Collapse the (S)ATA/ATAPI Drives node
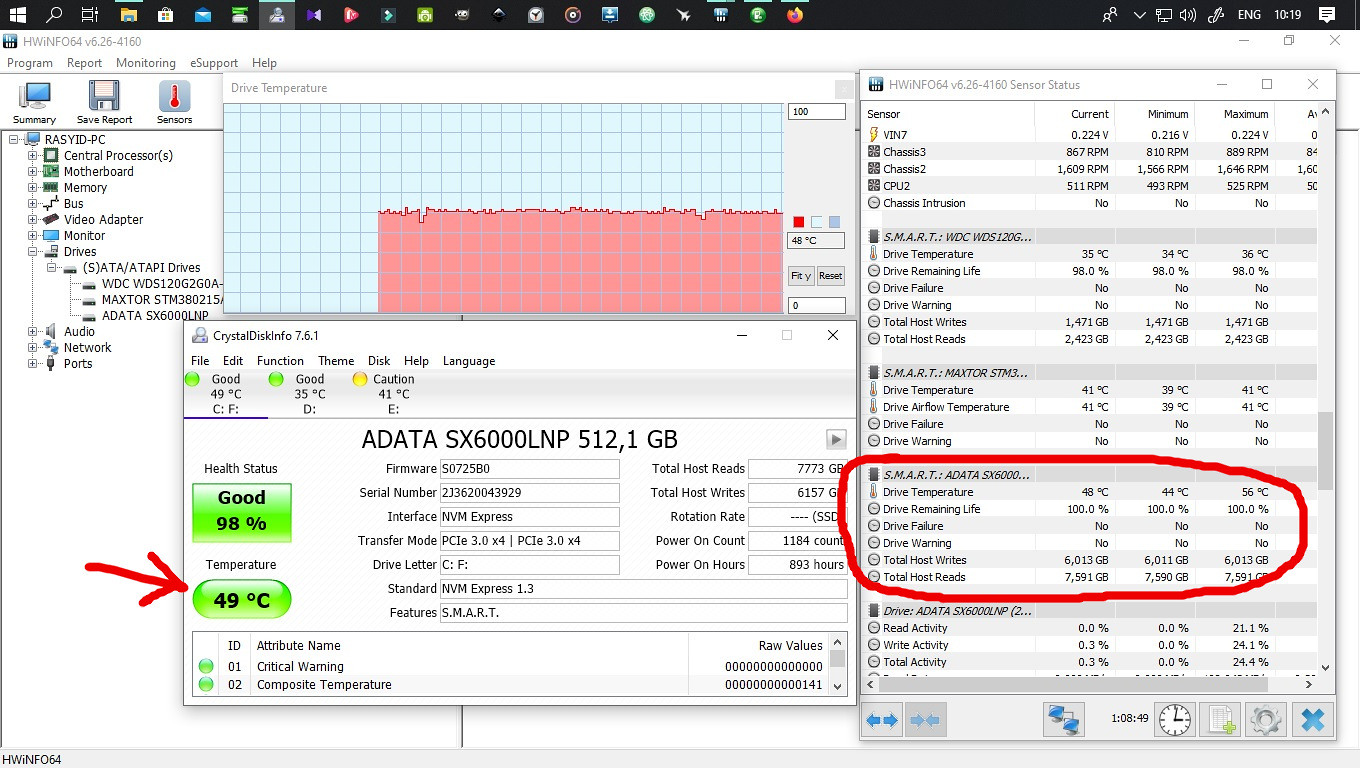The height and width of the screenshot is (768, 1360). pos(52,268)
